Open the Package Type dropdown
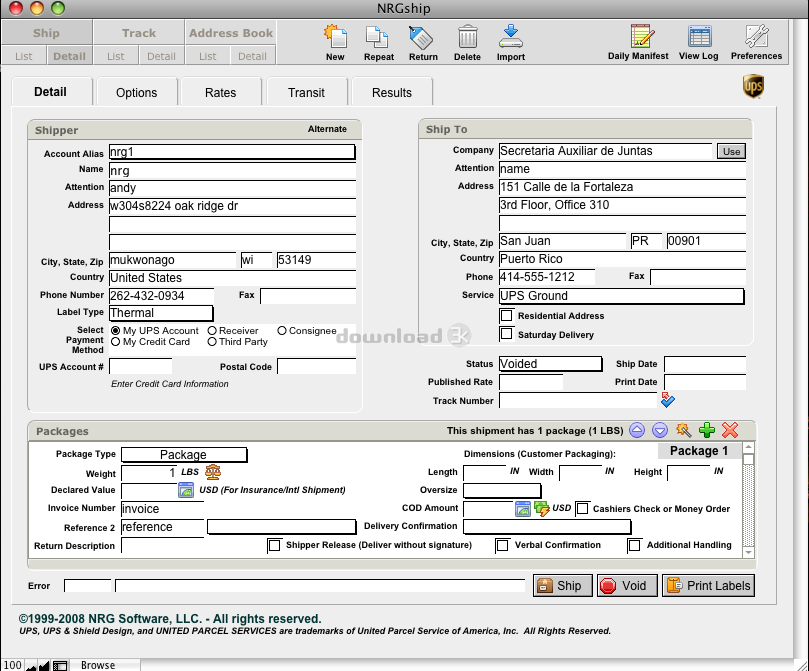The height and width of the screenshot is (671, 809). pos(184,454)
